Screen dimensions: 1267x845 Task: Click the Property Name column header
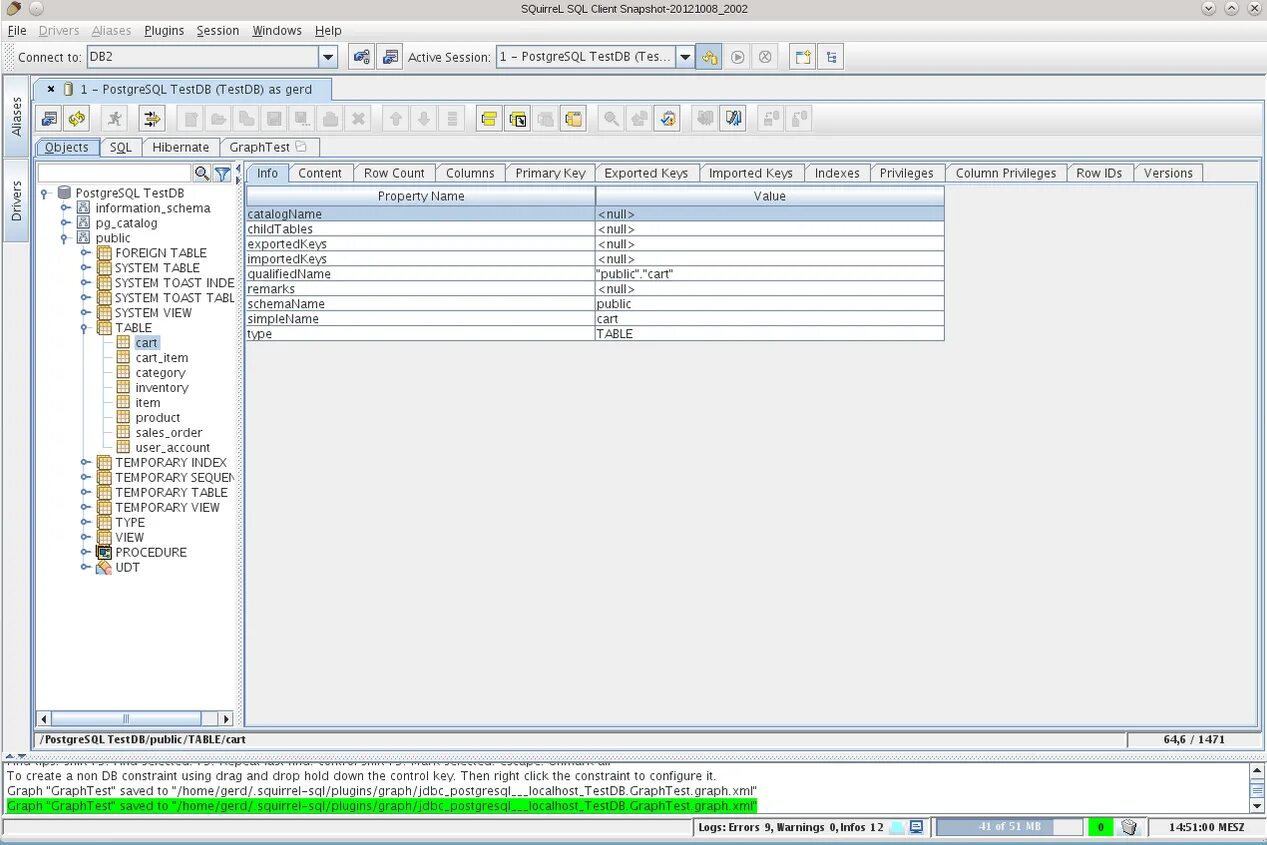pos(421,196)
